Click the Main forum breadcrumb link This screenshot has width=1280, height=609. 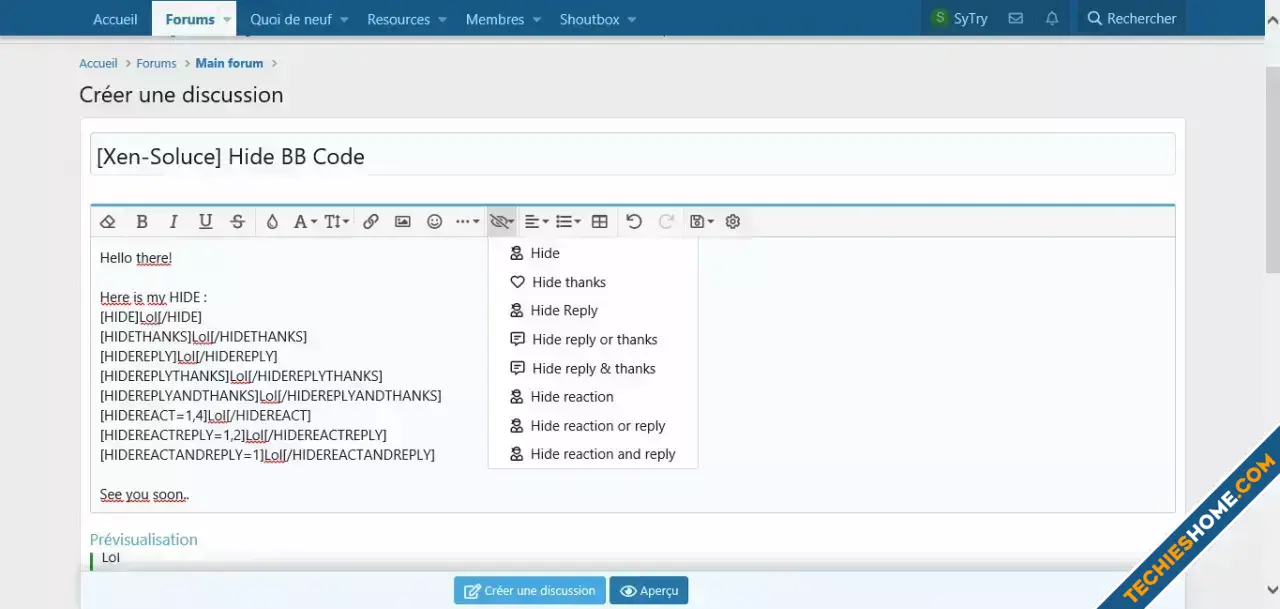[x=229, y=63]
